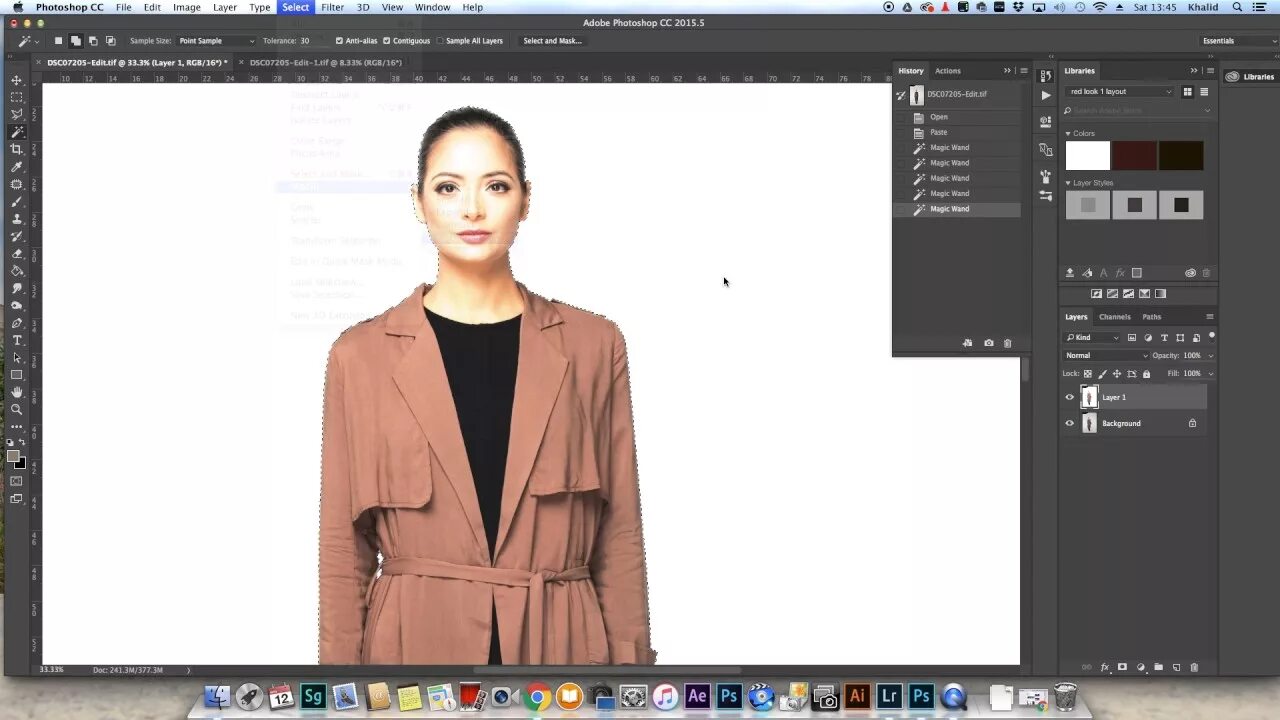This screenshot has height=720, width=1280.
Task: Select the Move tool
Action: pyautogui.click(x=16, y=79)
